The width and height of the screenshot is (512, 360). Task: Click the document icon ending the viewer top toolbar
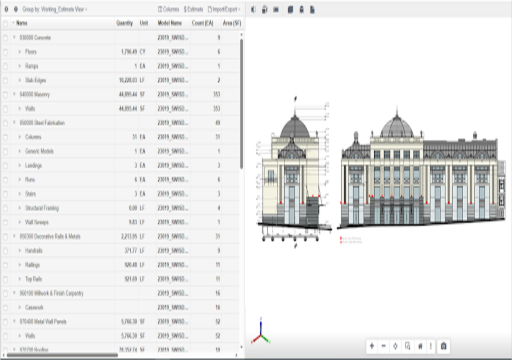tap(312, 10)
